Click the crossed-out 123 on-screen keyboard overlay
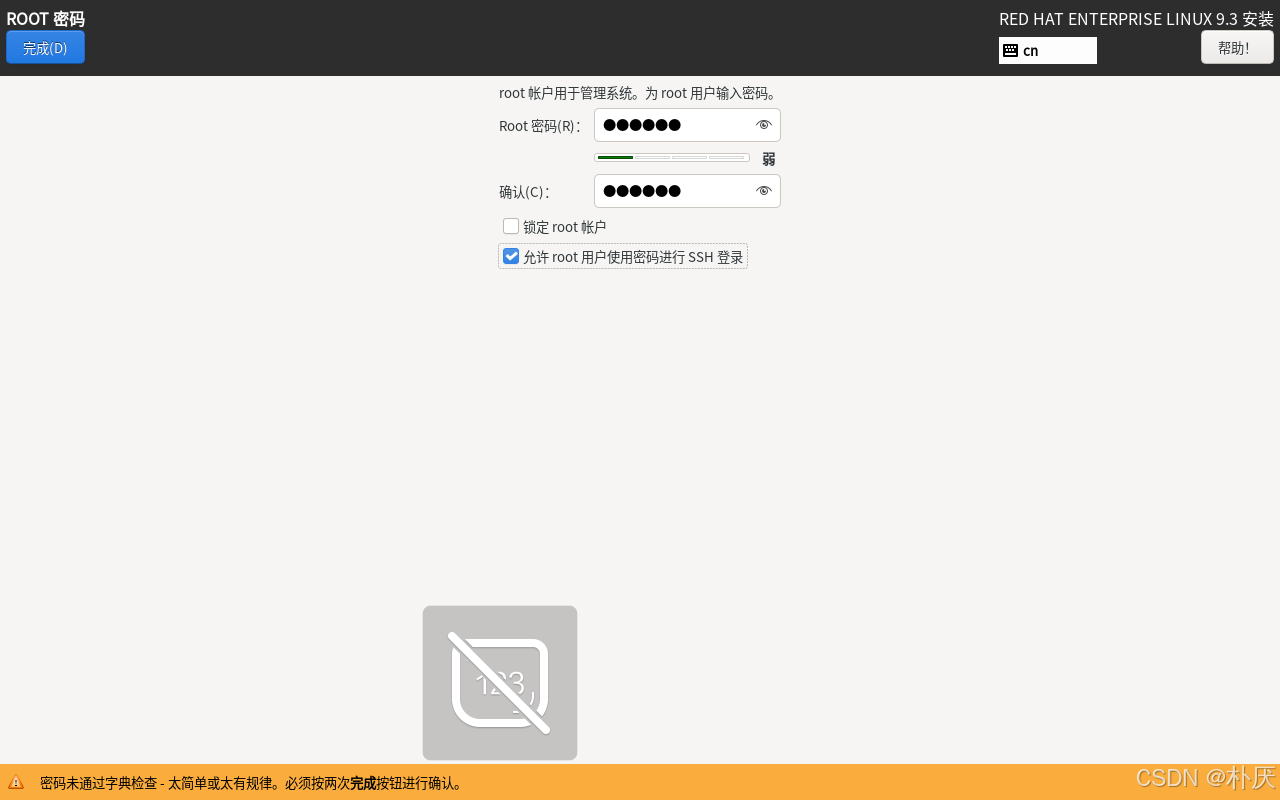Image resolution: width=1280 pixels, height=800 pixels. pyautogui.click(x=500, y=683)
